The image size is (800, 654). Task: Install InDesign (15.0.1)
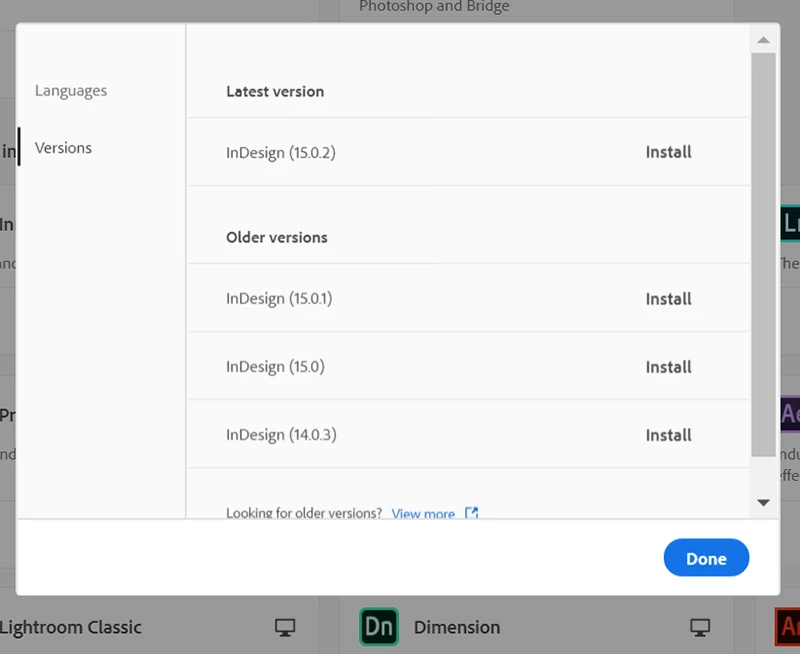pyautogui.click(x=668, y=299)
